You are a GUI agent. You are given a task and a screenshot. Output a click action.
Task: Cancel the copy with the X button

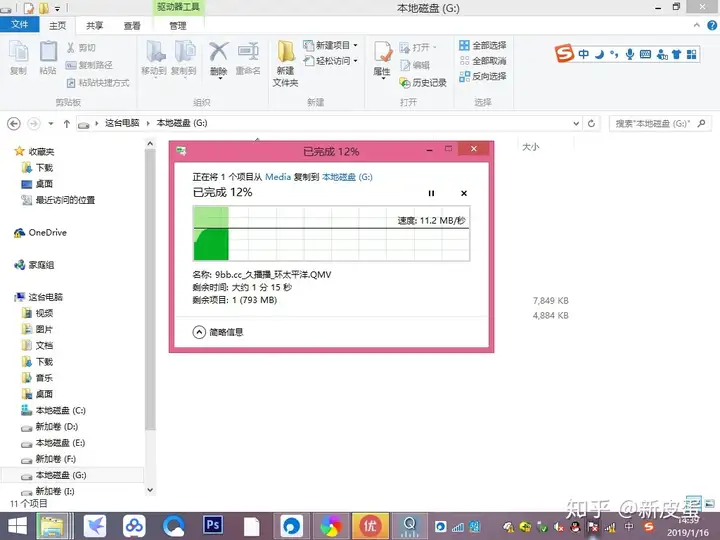coord(464,193)
